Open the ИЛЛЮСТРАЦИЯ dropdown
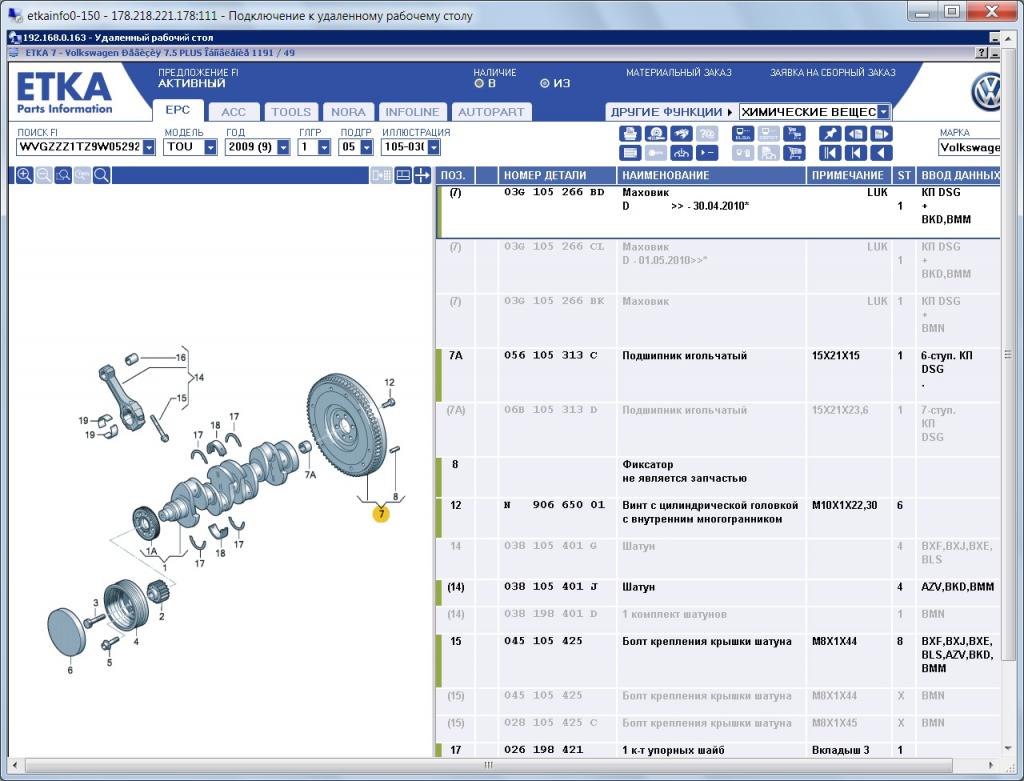Image resolution: width=1024 pixels, height=781 pixels. [434, 147]
